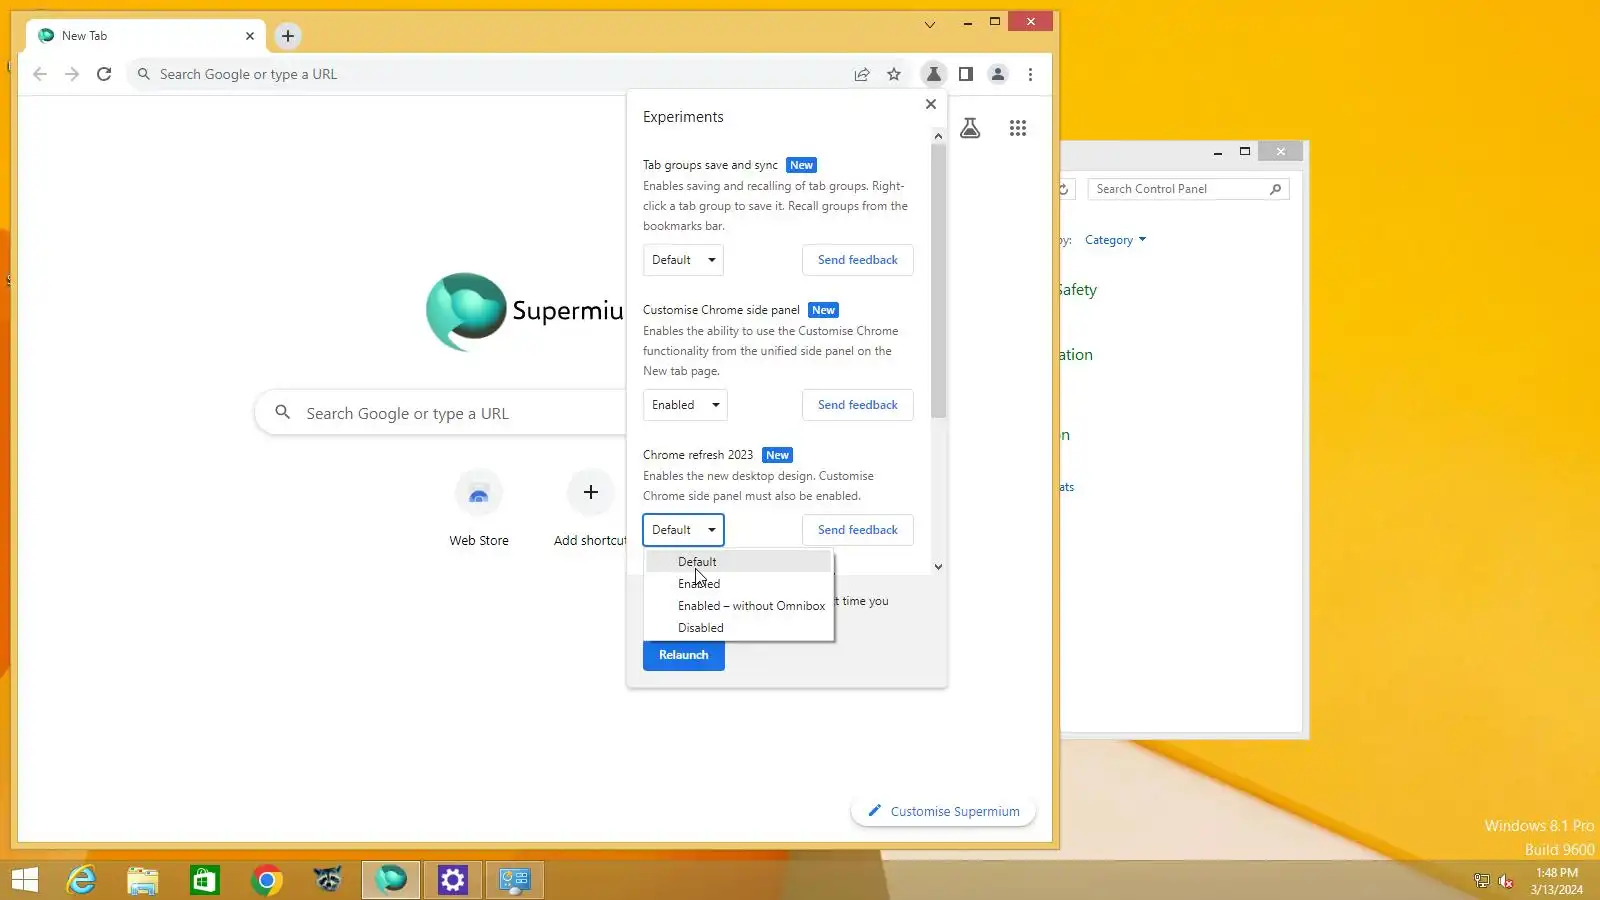Open the profile avatar menu
Viewport: 1600px width, 900px height.
point(998,74)
